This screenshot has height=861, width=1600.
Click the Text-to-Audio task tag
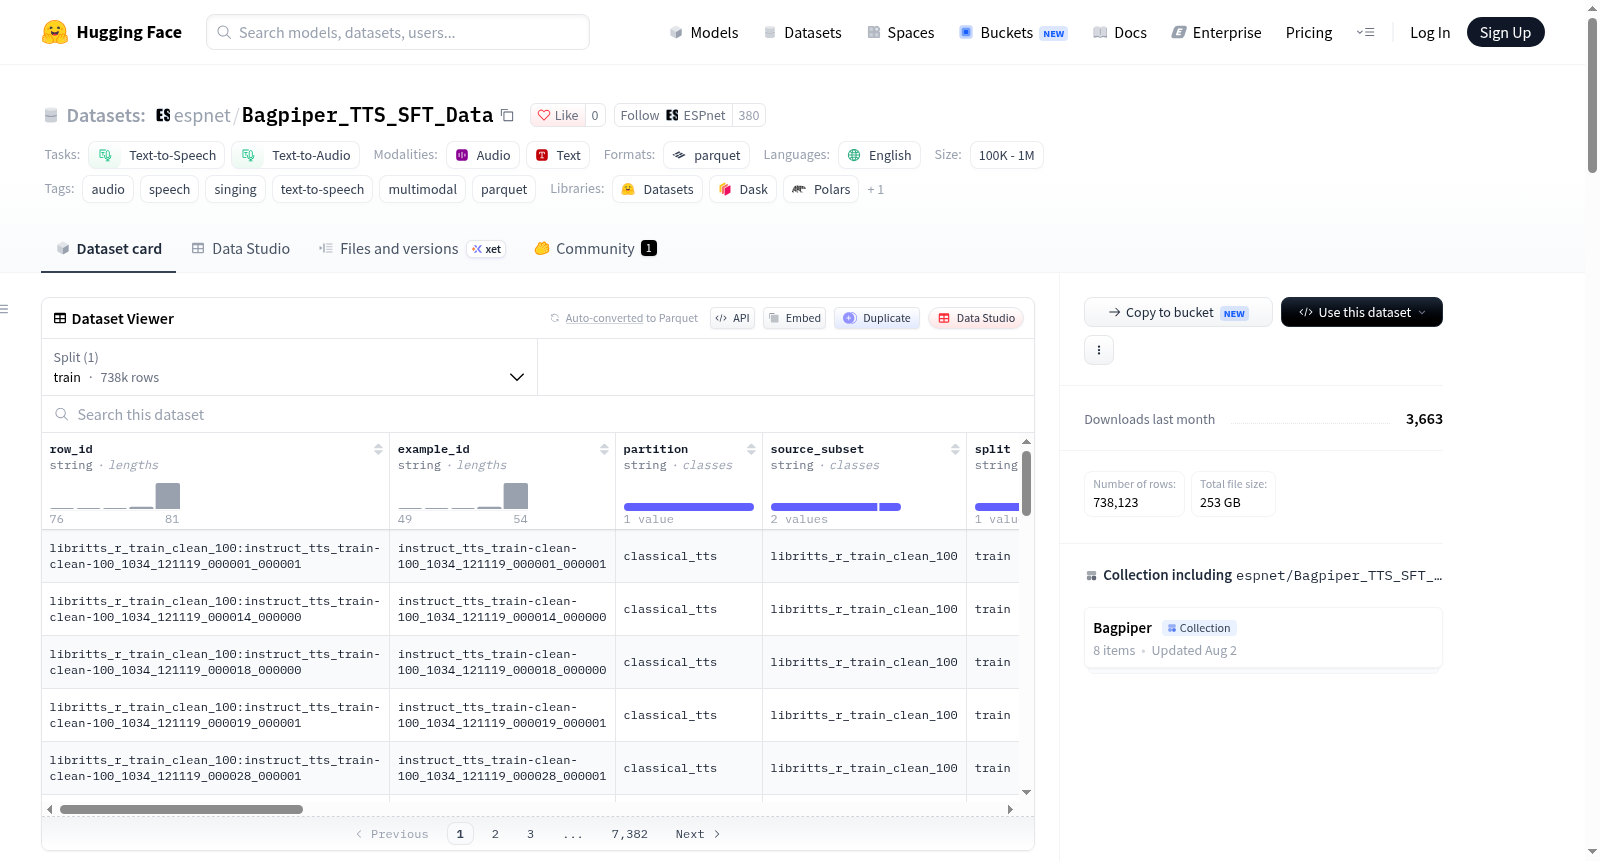pos(296,155)
